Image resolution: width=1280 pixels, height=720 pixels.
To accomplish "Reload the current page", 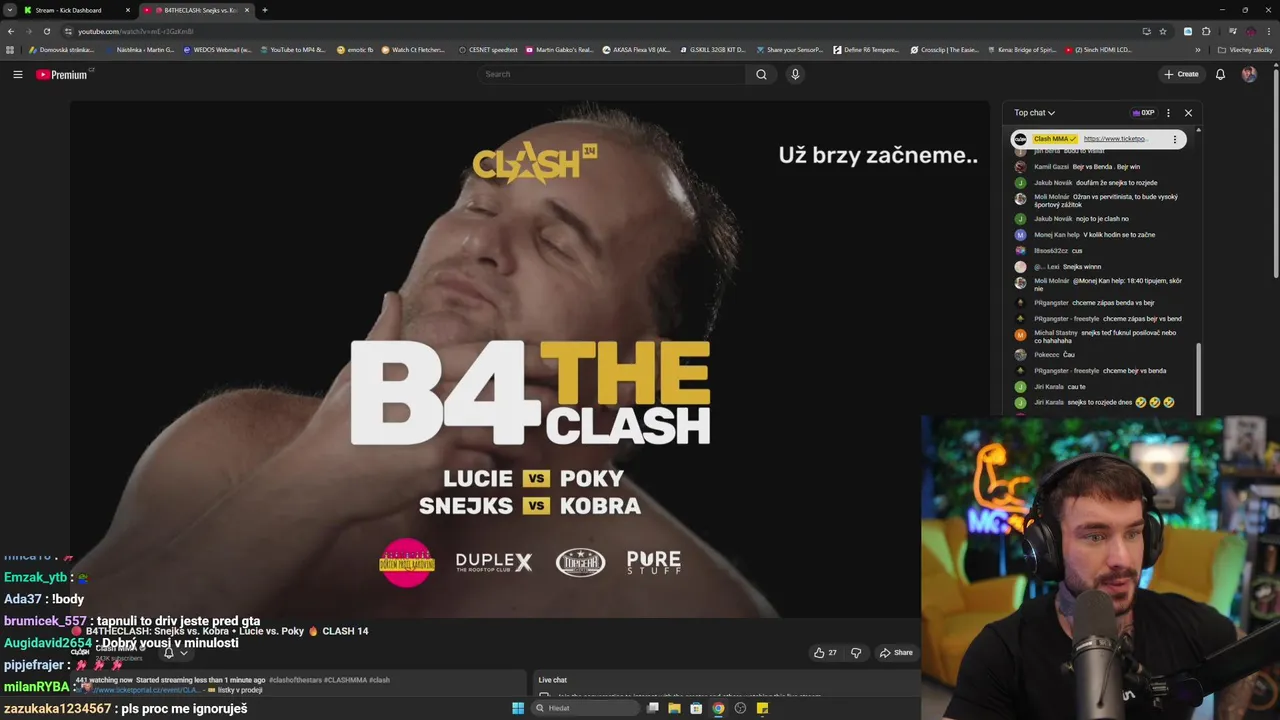I will click(47, 31).
